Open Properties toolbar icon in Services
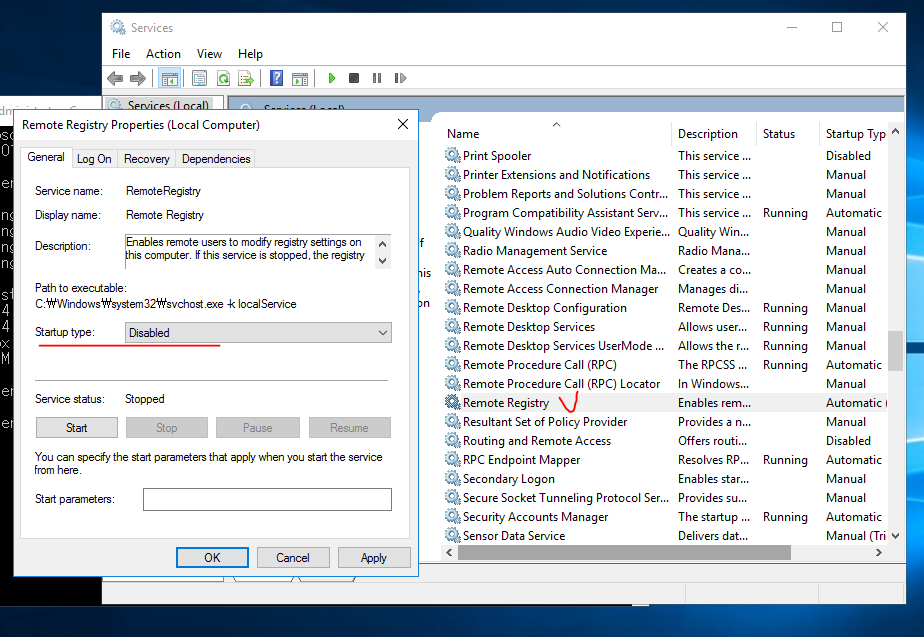Screen dimensions: 924x637 tap(199, 78)
